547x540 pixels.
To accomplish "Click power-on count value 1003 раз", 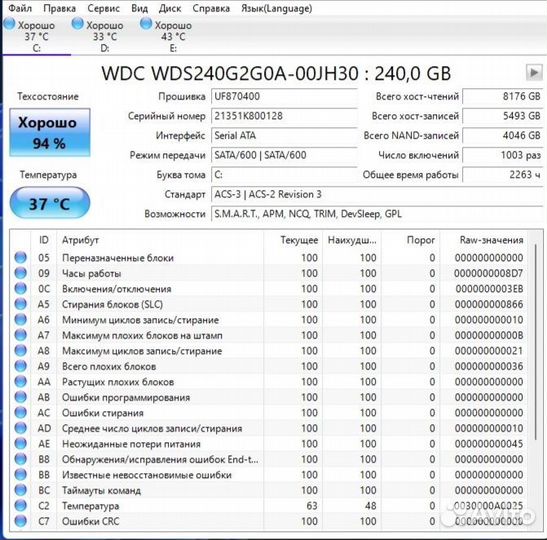I will (x=503, y=155).
